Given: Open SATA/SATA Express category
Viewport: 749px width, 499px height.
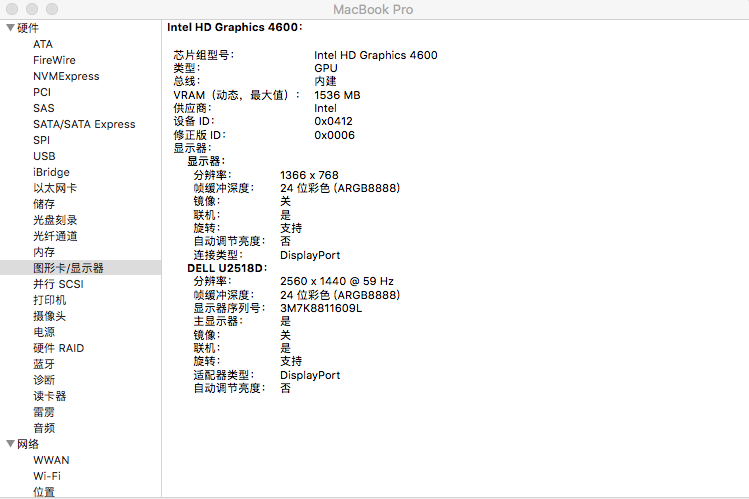Looking at the screenshot, I should pos(84,124).
